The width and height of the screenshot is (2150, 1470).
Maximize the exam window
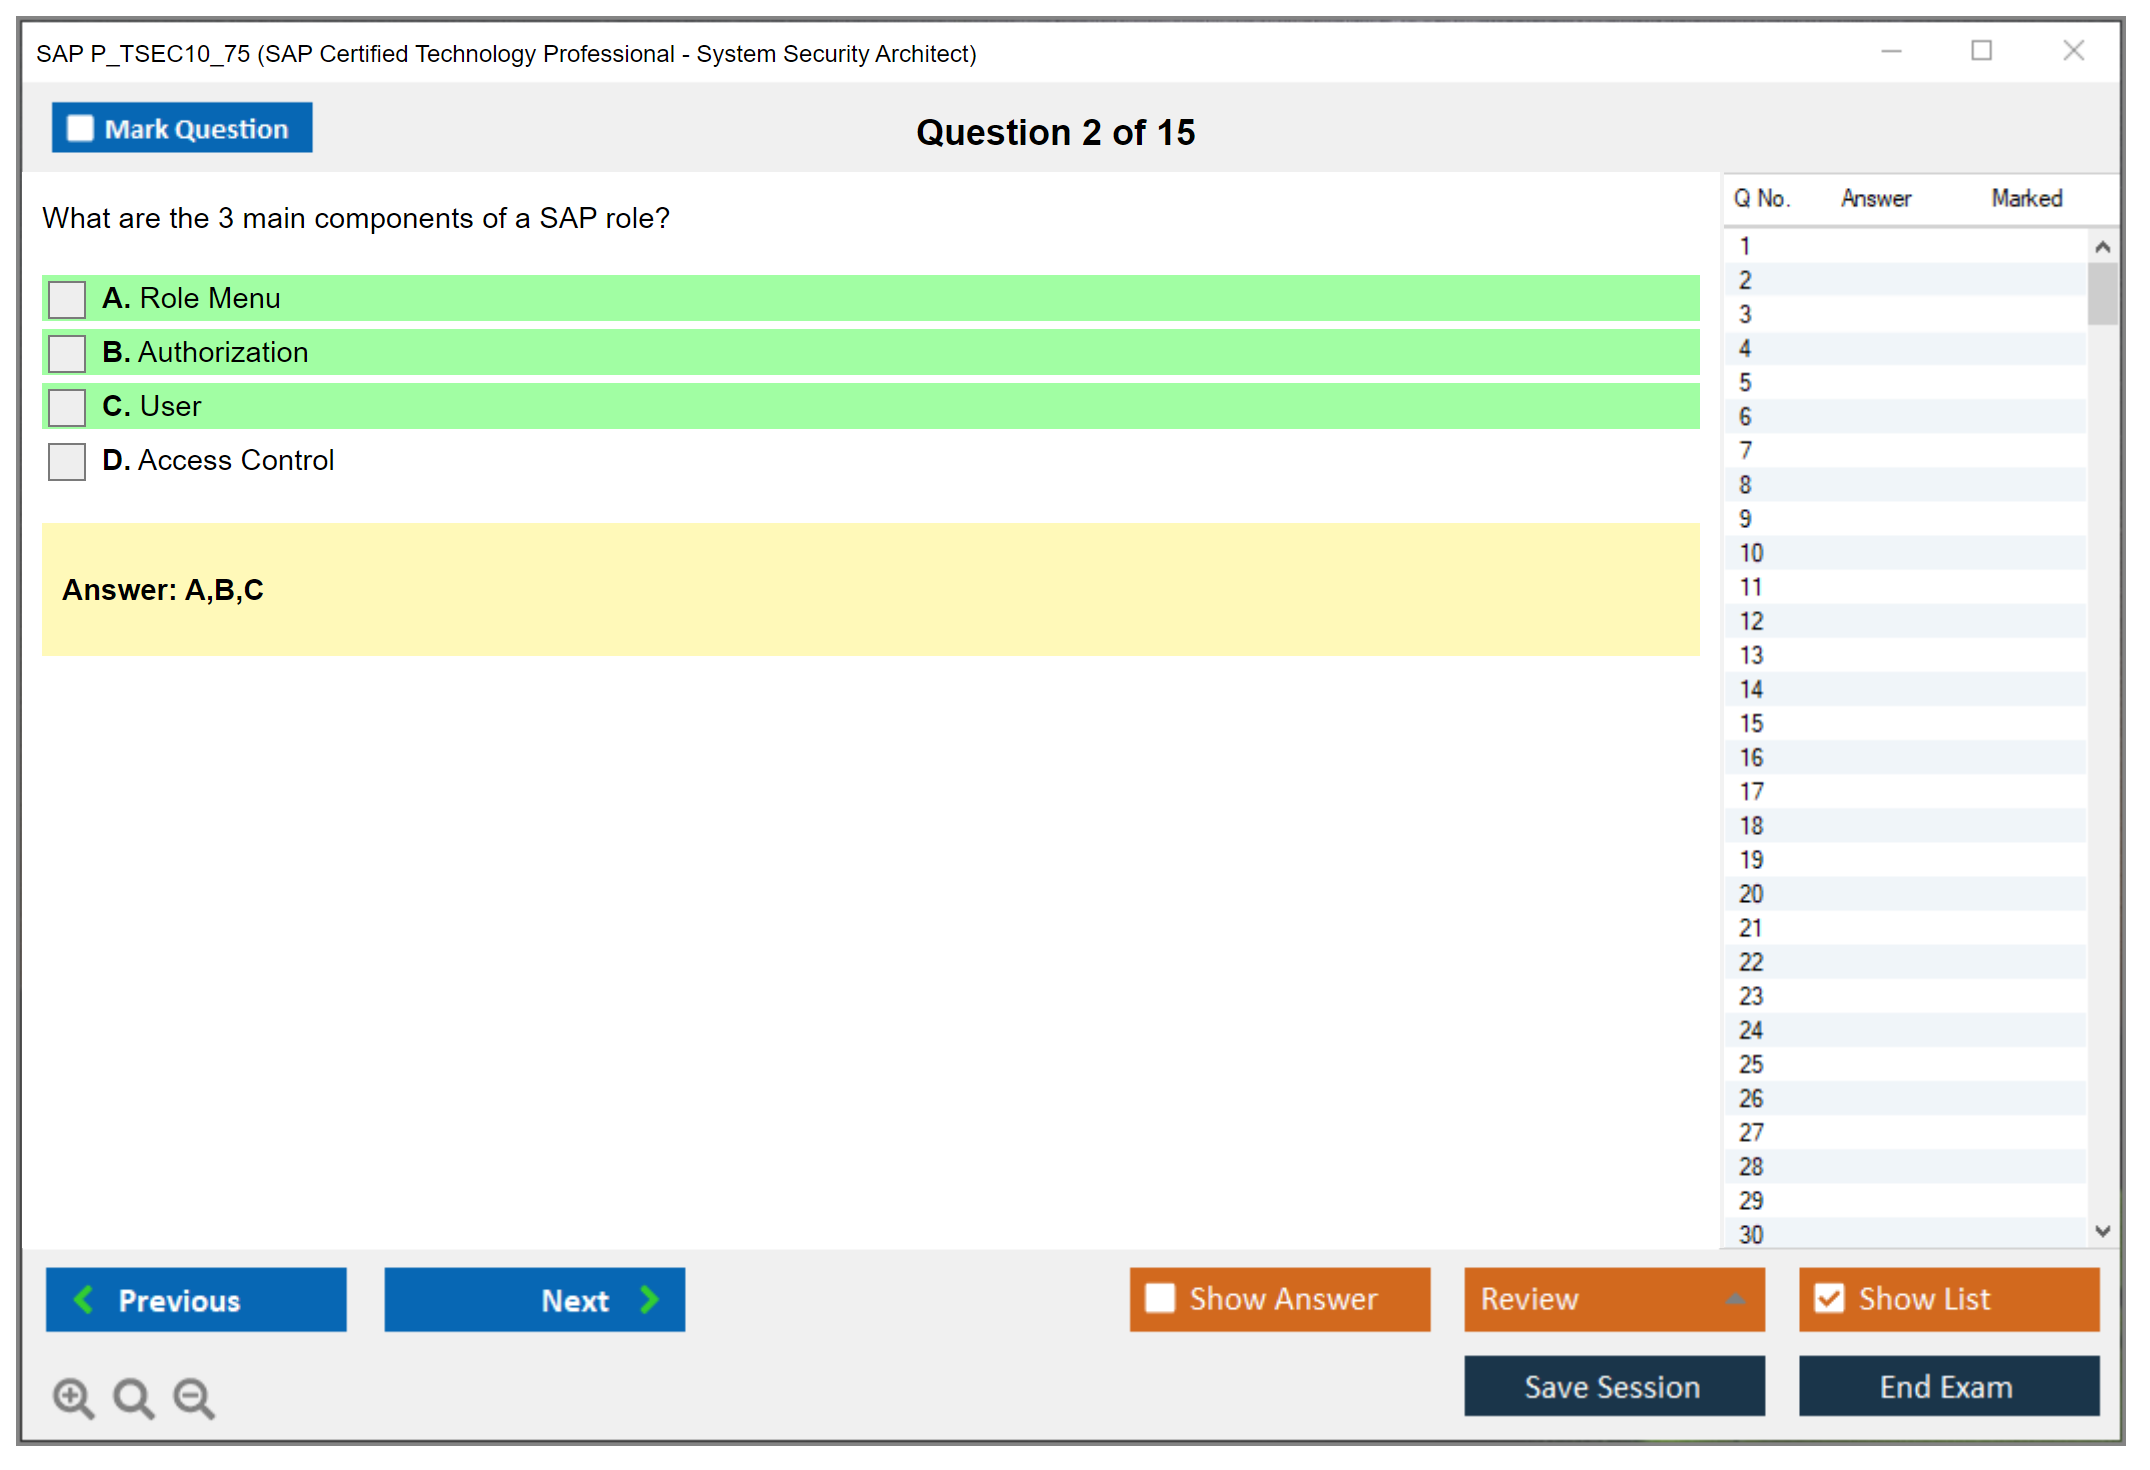point(1981,51)
